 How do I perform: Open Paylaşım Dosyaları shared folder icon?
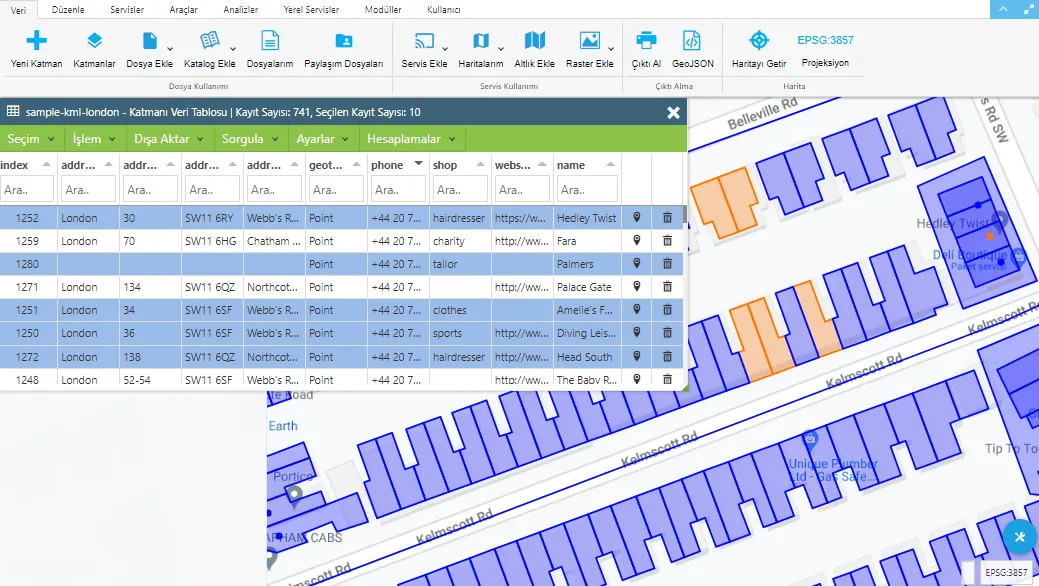[x=343, y=40]
